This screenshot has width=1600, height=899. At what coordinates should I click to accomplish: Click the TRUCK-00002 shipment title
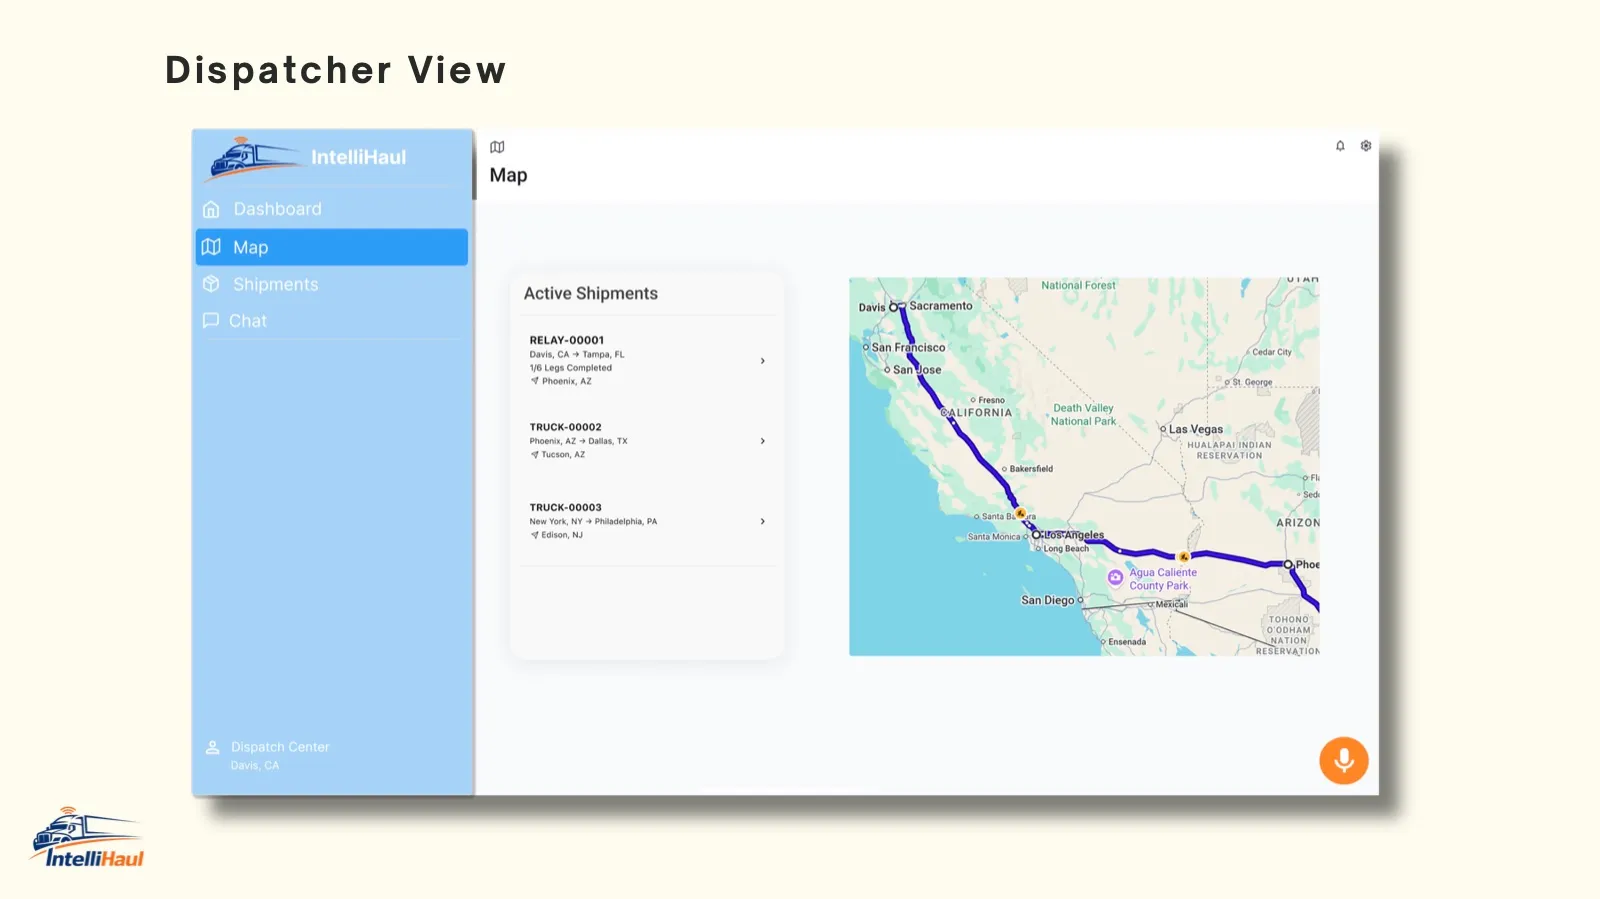point(566,427)
